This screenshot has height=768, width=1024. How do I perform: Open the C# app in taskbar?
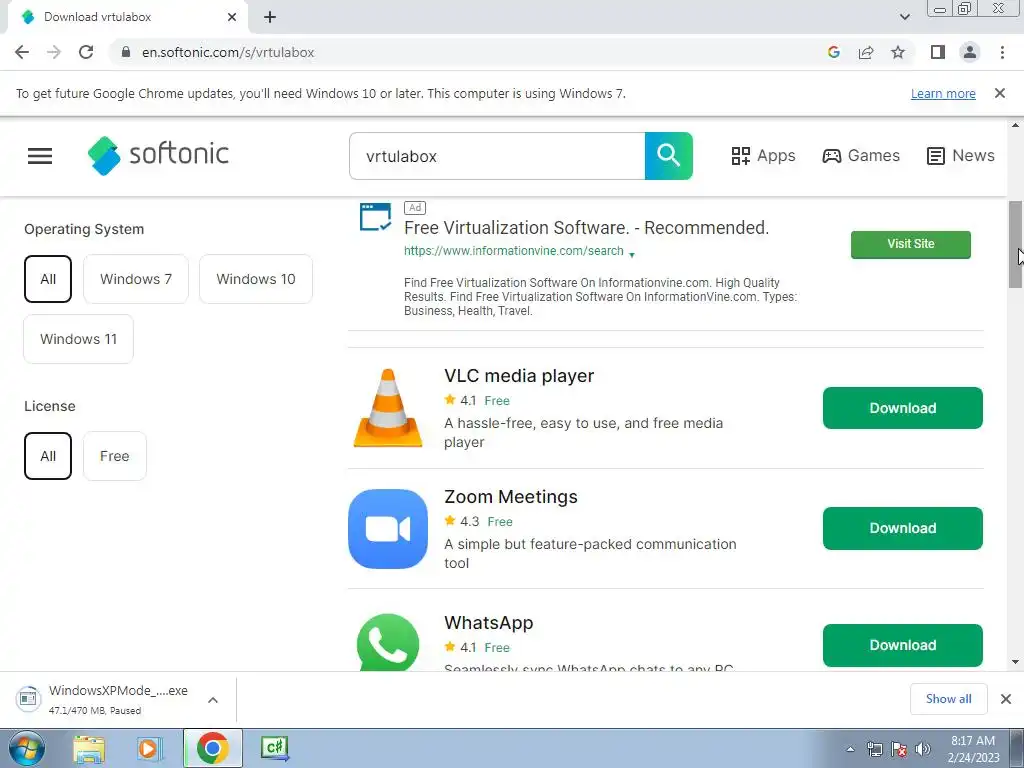pos(274,748)
